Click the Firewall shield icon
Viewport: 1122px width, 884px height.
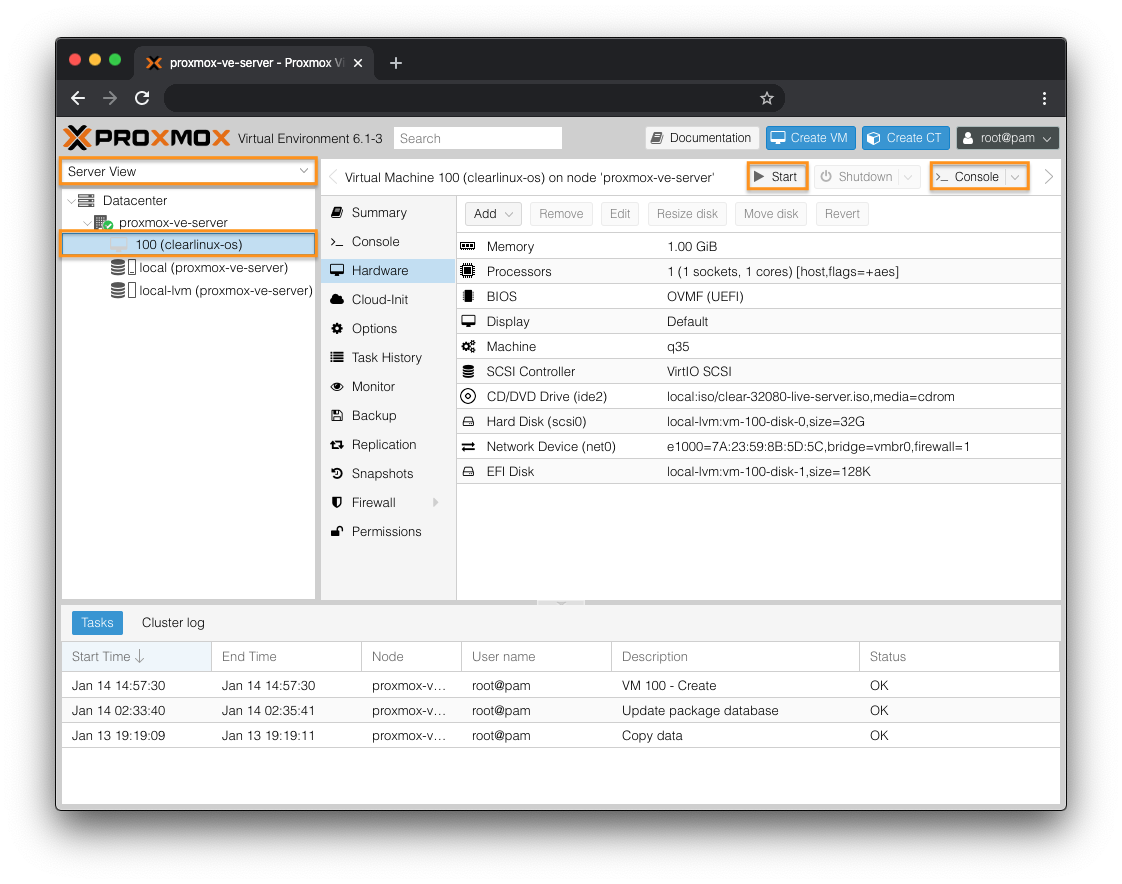pyautogui.click(x=337, y=502)
